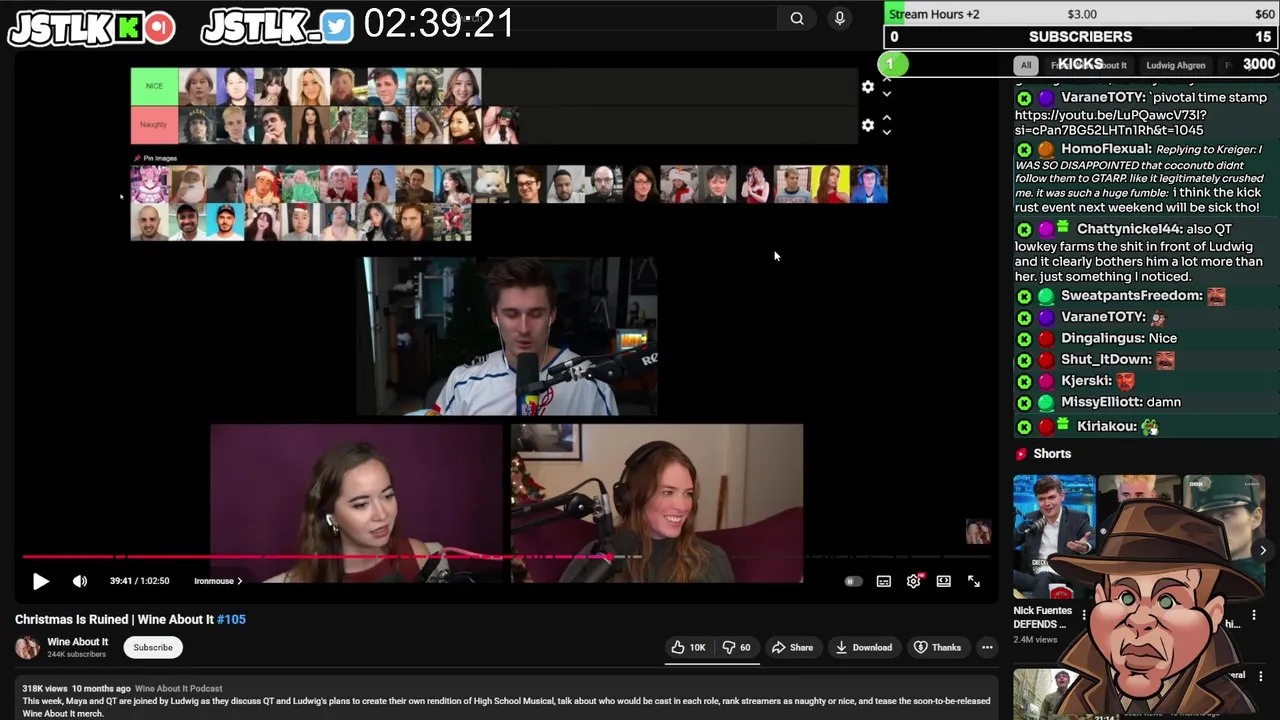Mute the video using the speaker icon
This screenshot has height=720, width=1280.
pos(80,581)
